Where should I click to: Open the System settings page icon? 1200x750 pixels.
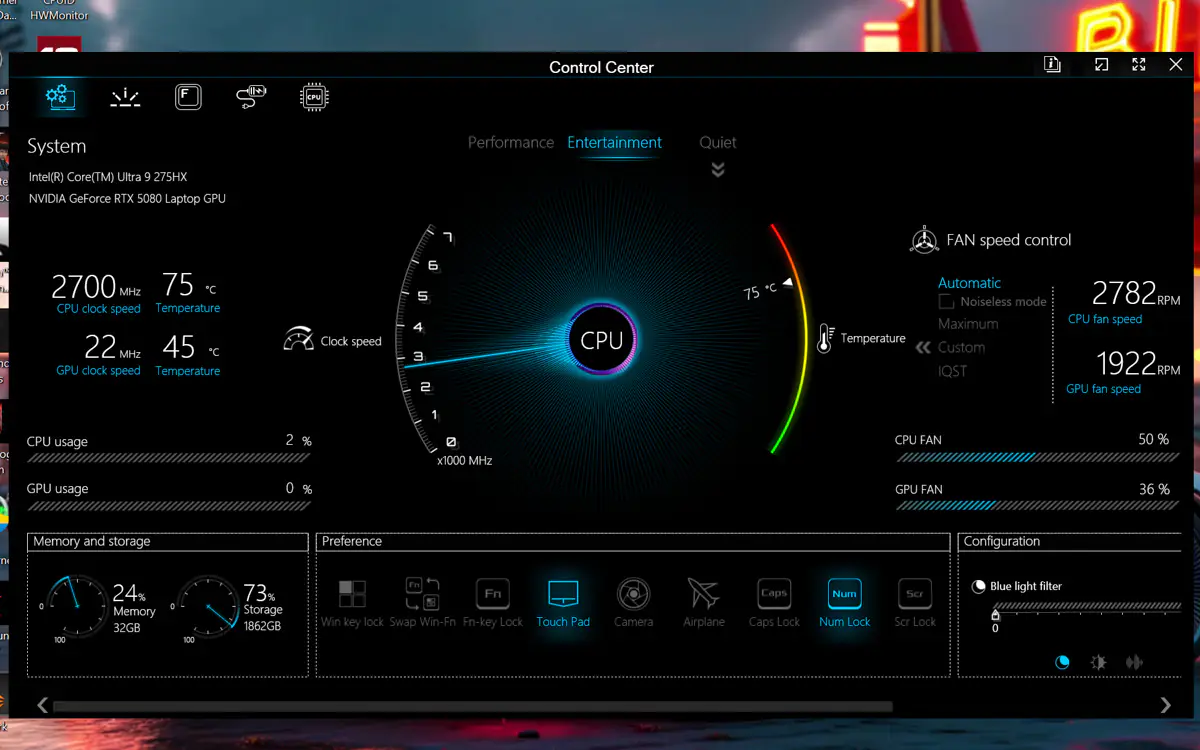[x=61, y=97]
